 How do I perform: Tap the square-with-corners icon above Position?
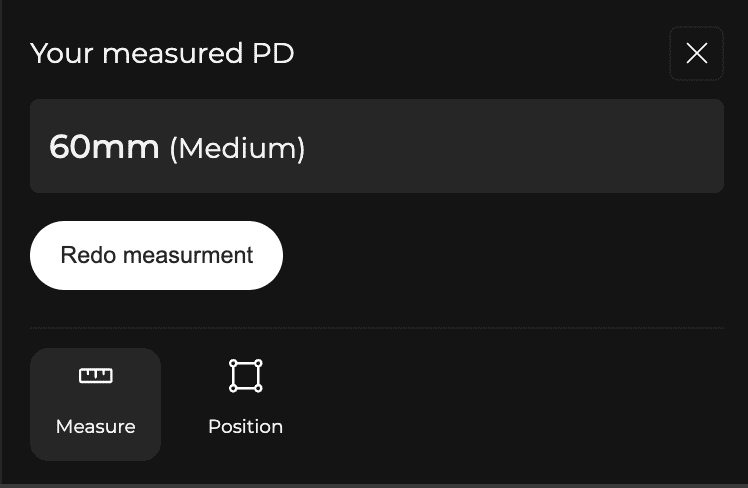pos(245,376)
